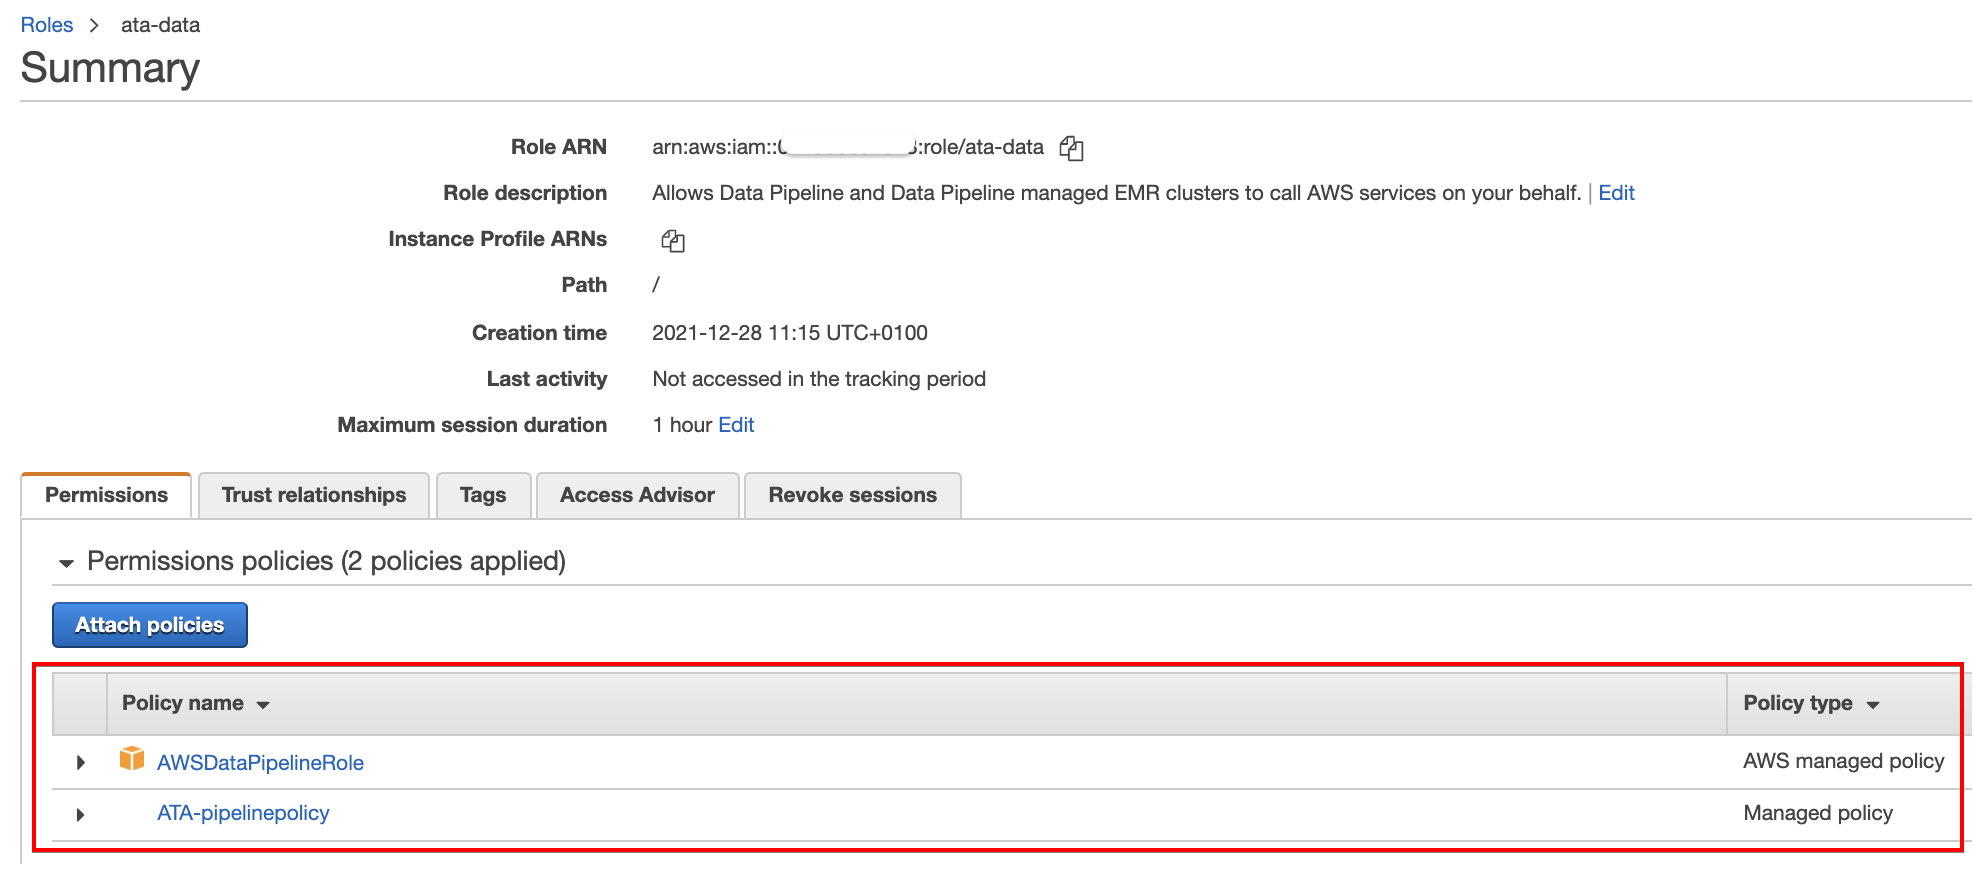Viewport: 1974px width, 872px height.
Task: Go back to Roles breadcrumb
Action: coord(47,25)
